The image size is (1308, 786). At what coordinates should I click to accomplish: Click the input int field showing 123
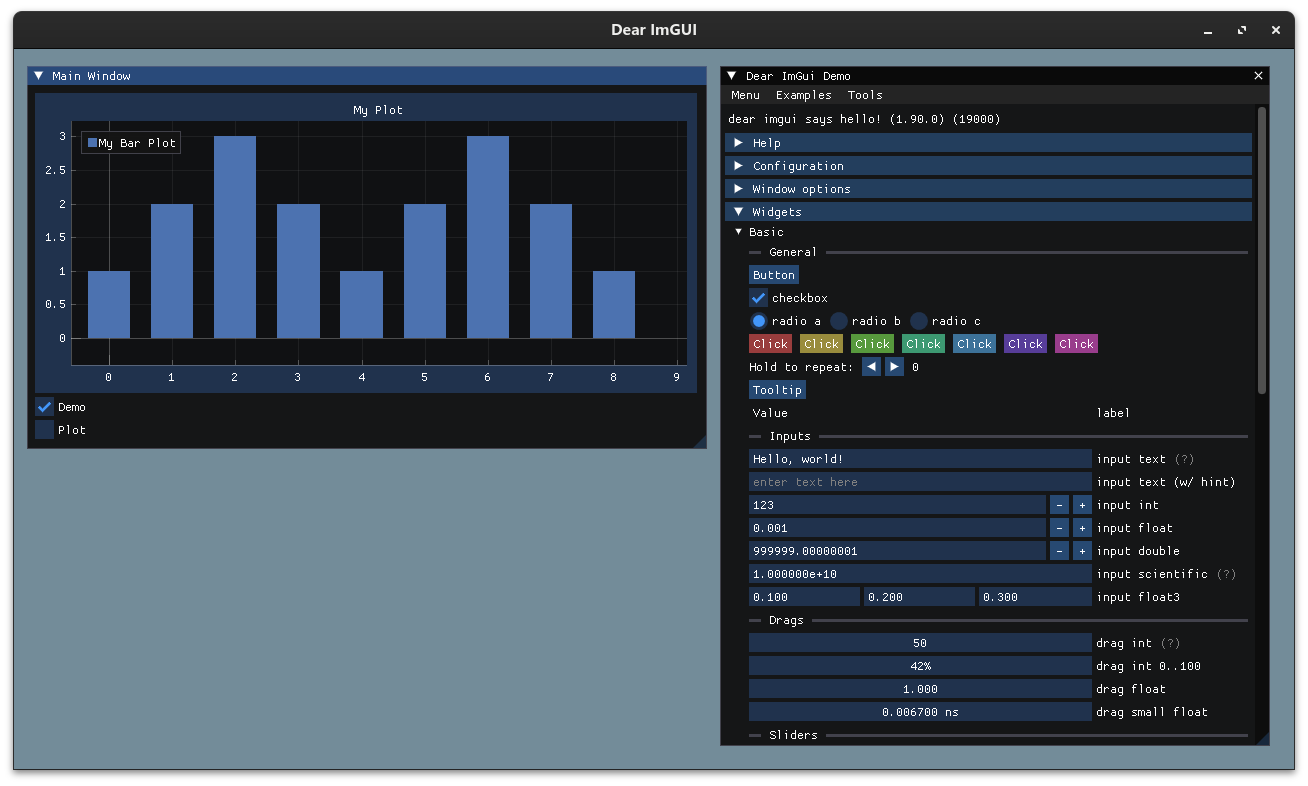[897, 505]
